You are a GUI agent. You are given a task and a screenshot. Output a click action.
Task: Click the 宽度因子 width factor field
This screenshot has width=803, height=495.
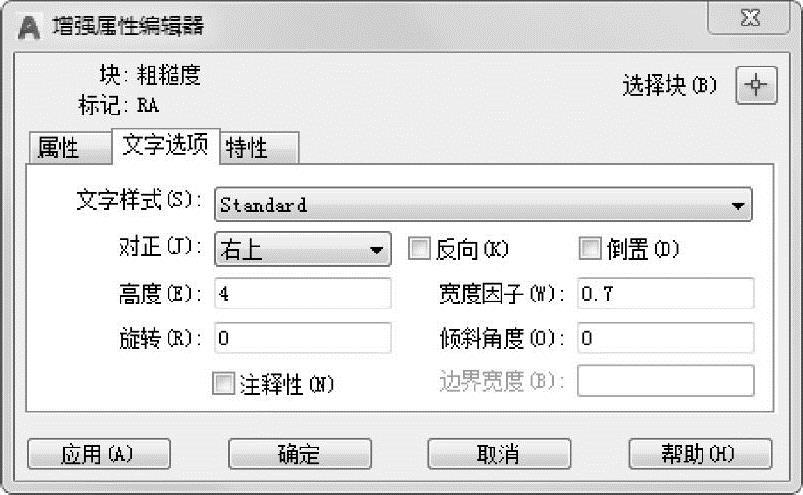coord(664,294)
